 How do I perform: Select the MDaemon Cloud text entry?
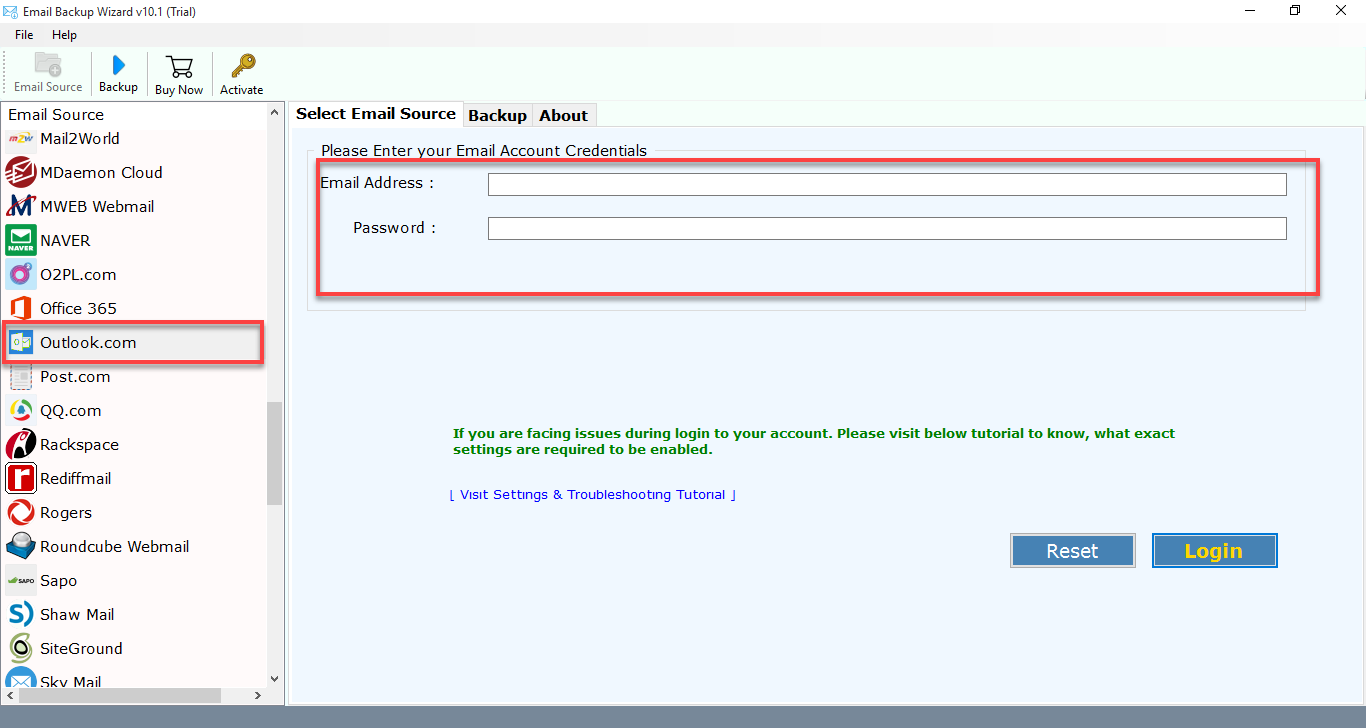[101, 172]
